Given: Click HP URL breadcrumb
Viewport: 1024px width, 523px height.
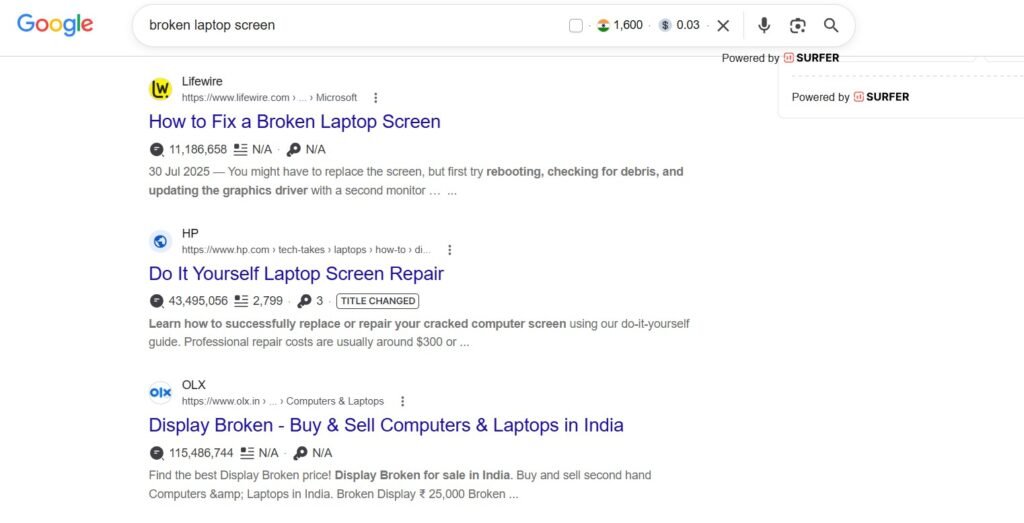Looking at the screenshot, I should 306,250.
